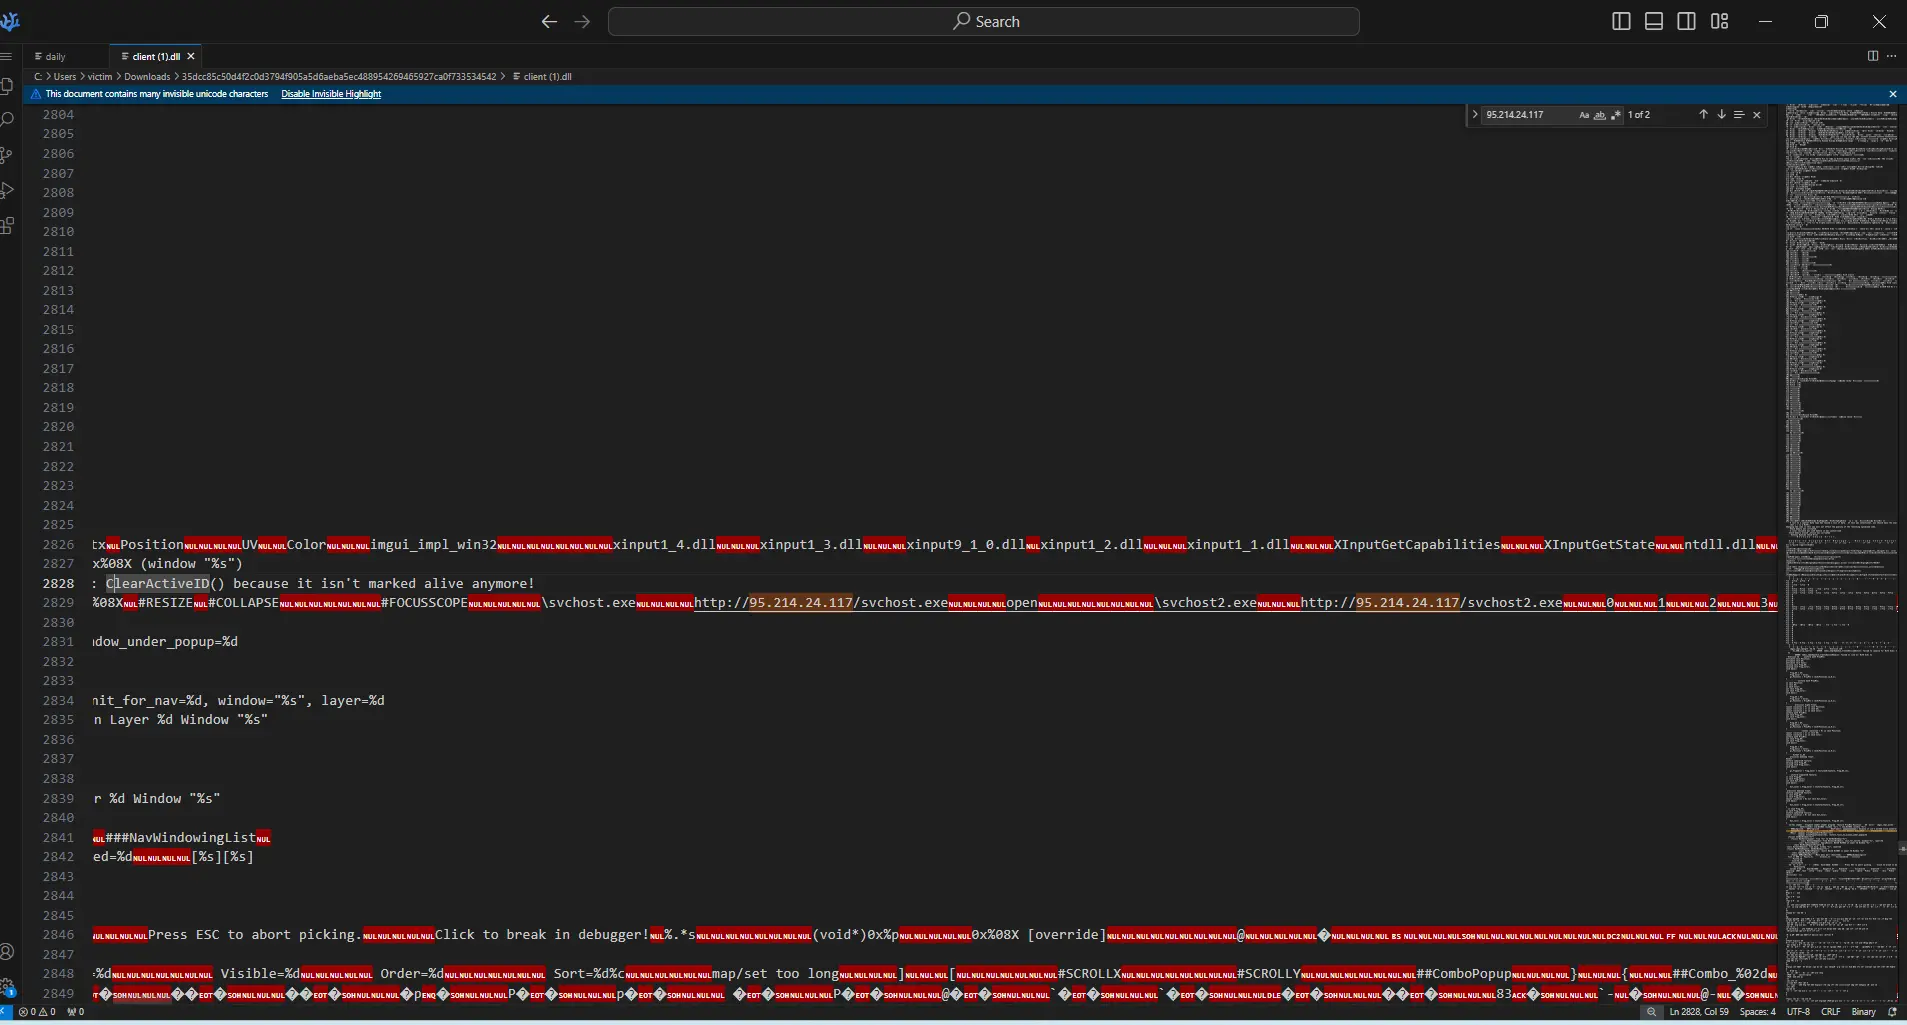Open the long hash folder breadcrumb
Image resolution: width=1907 pixels, height=1025 pixels.
pyautogui.click(x=339, y=76)
